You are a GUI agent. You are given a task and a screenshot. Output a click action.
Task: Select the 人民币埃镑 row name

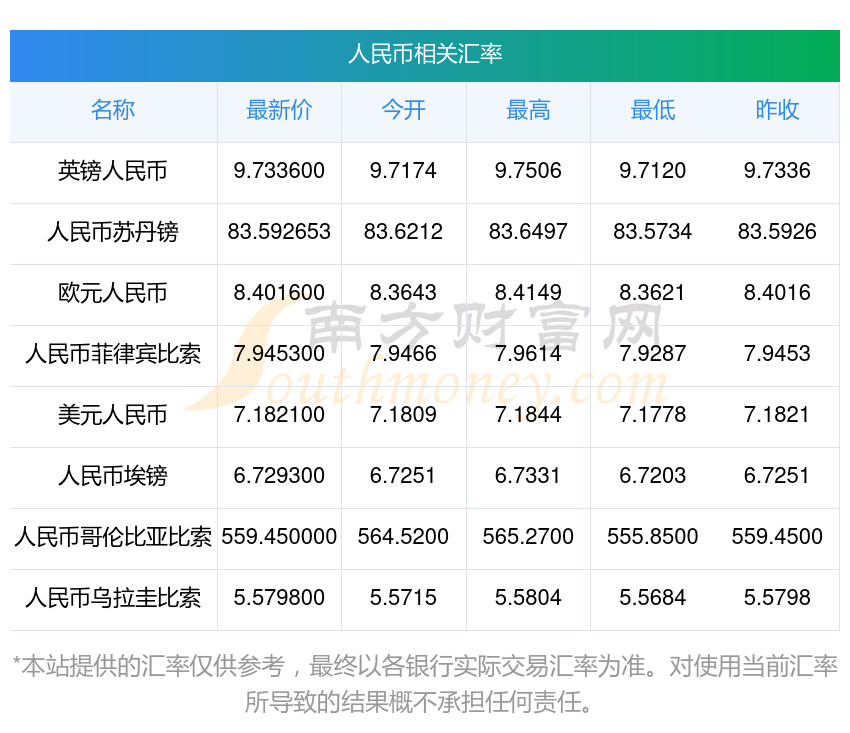tap(113, 476)
